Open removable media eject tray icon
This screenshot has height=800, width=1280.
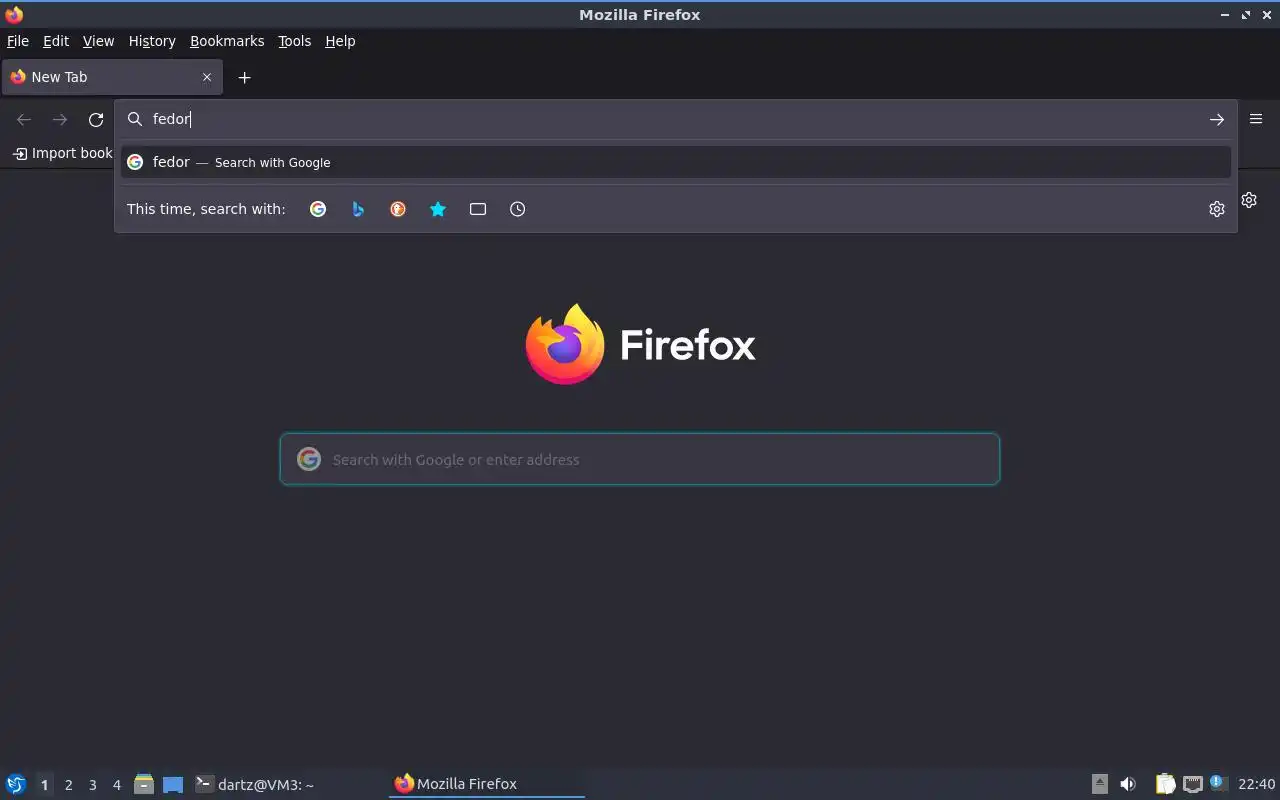pos(1099,784)
